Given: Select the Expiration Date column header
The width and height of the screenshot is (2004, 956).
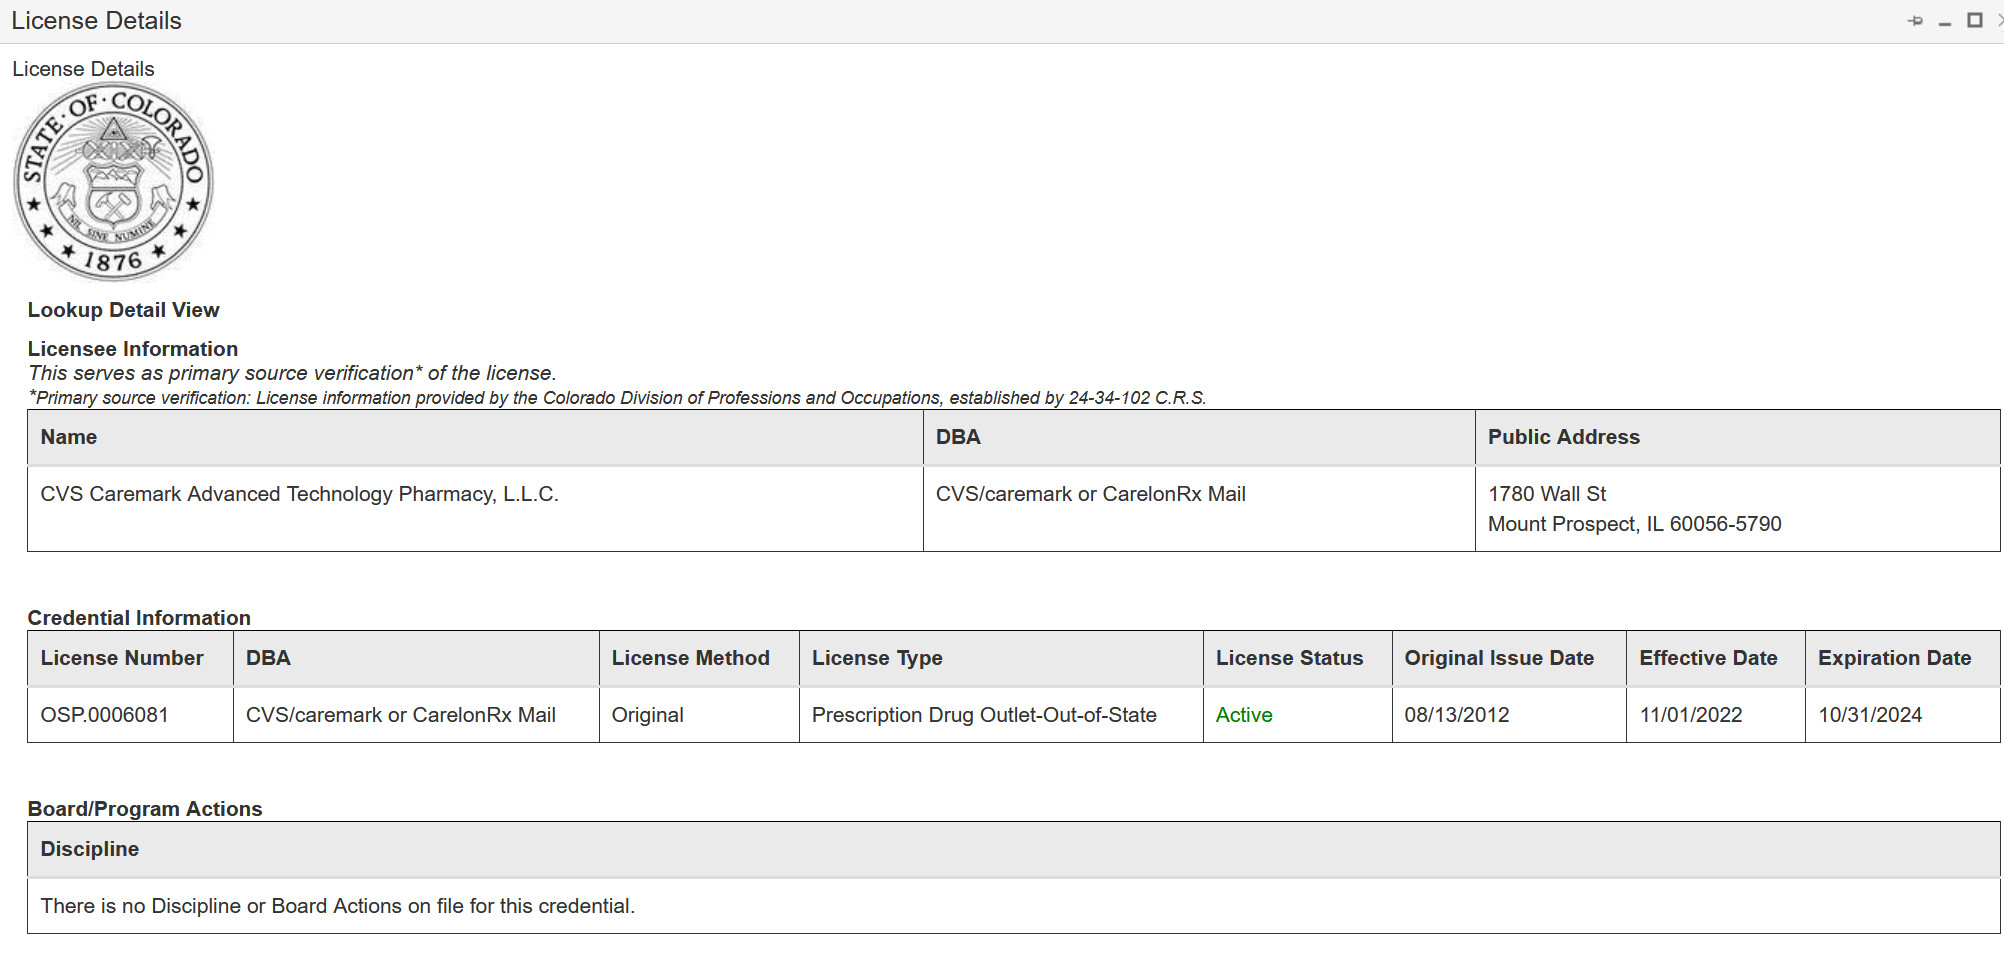Looking at the screenshot, I should tap(1894, 658).
